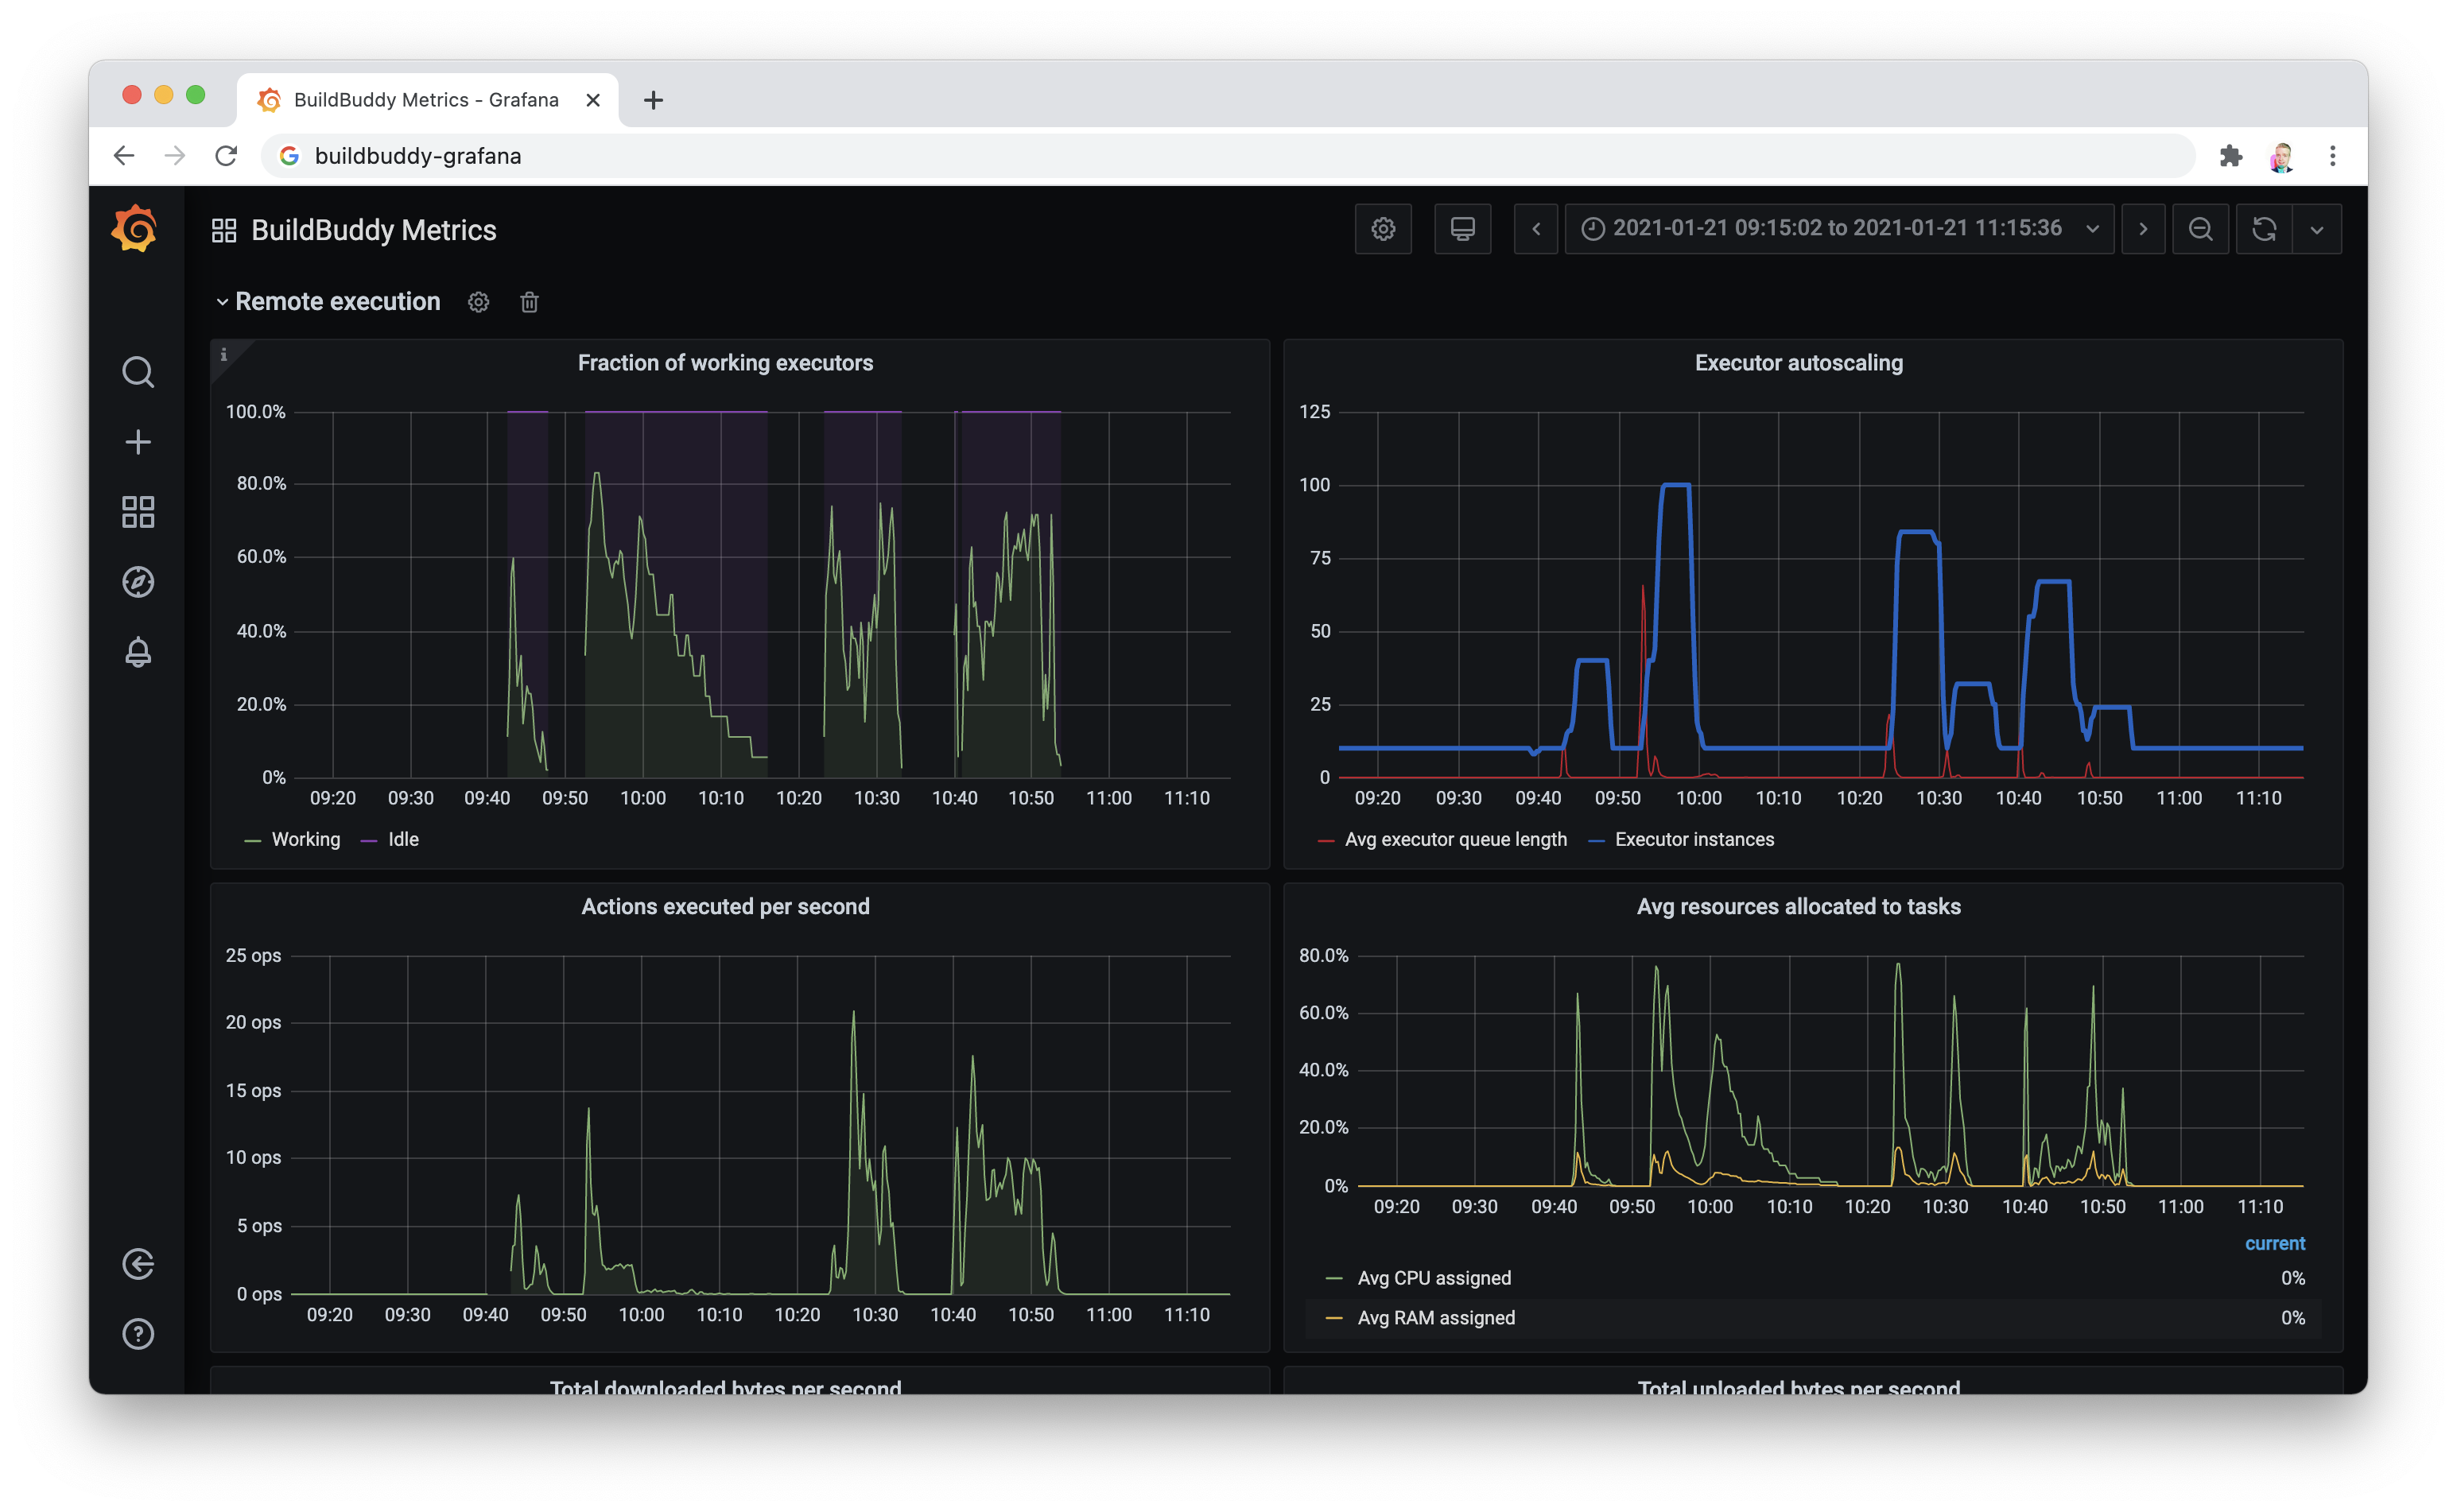Viewport: 2457px width, 1512px height.
Task: Shift time range backward with left arrow
Action: [x=1536, y=229]
